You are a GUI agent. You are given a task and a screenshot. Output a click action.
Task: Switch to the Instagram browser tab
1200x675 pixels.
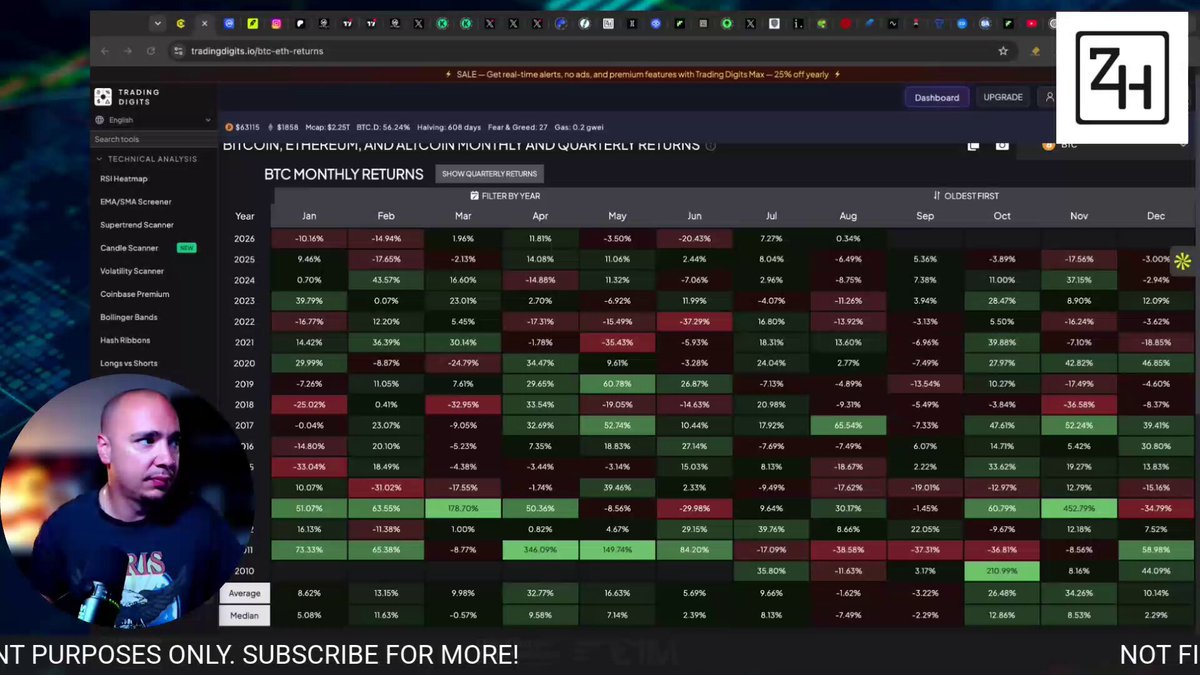point(277,23)
